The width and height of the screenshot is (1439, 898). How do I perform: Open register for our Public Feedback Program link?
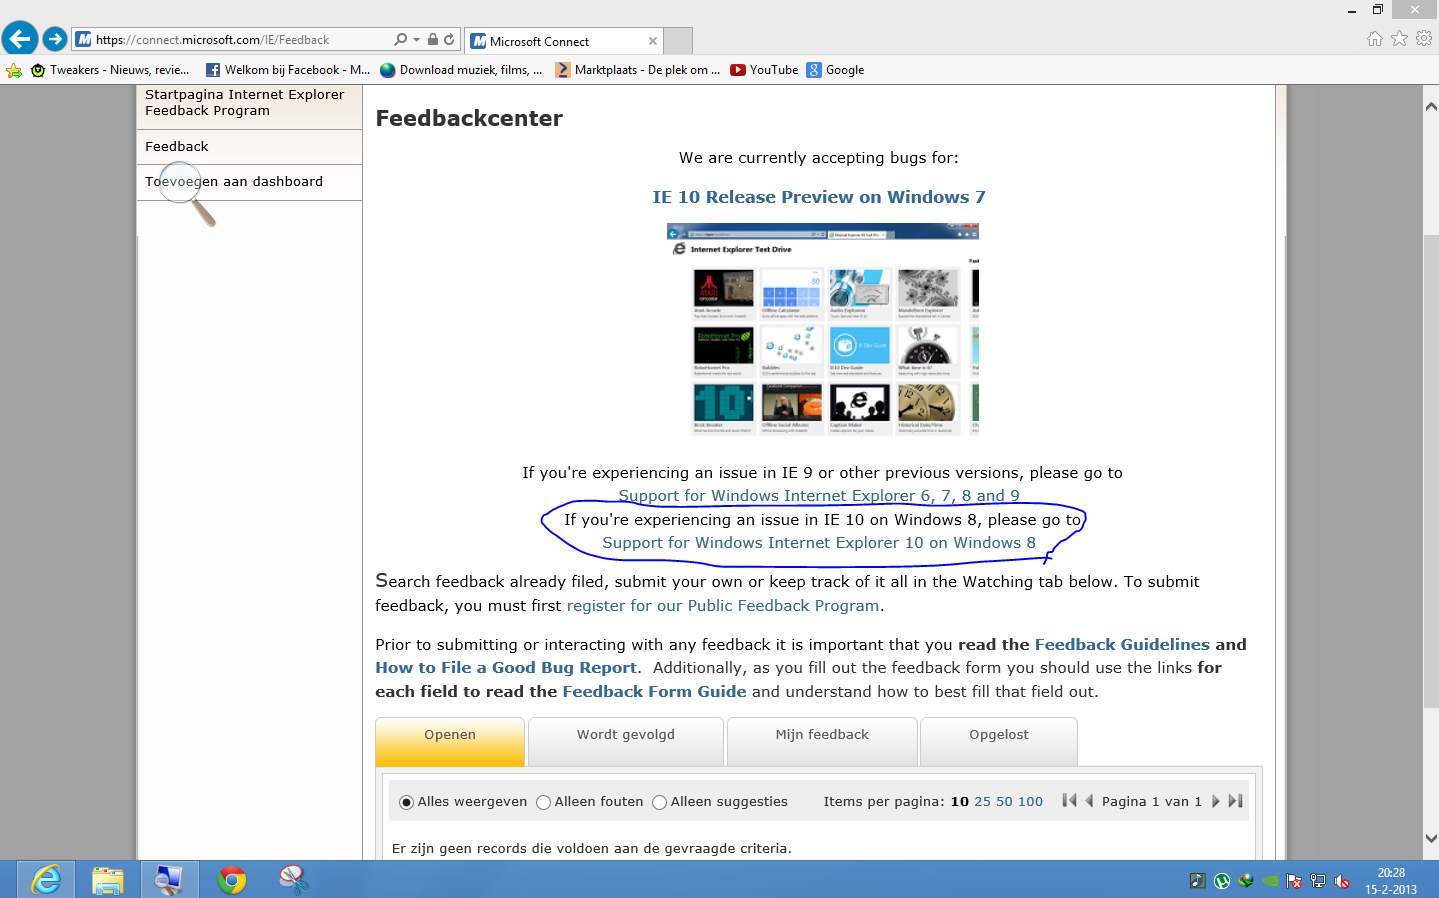click(x=723, y=606)
